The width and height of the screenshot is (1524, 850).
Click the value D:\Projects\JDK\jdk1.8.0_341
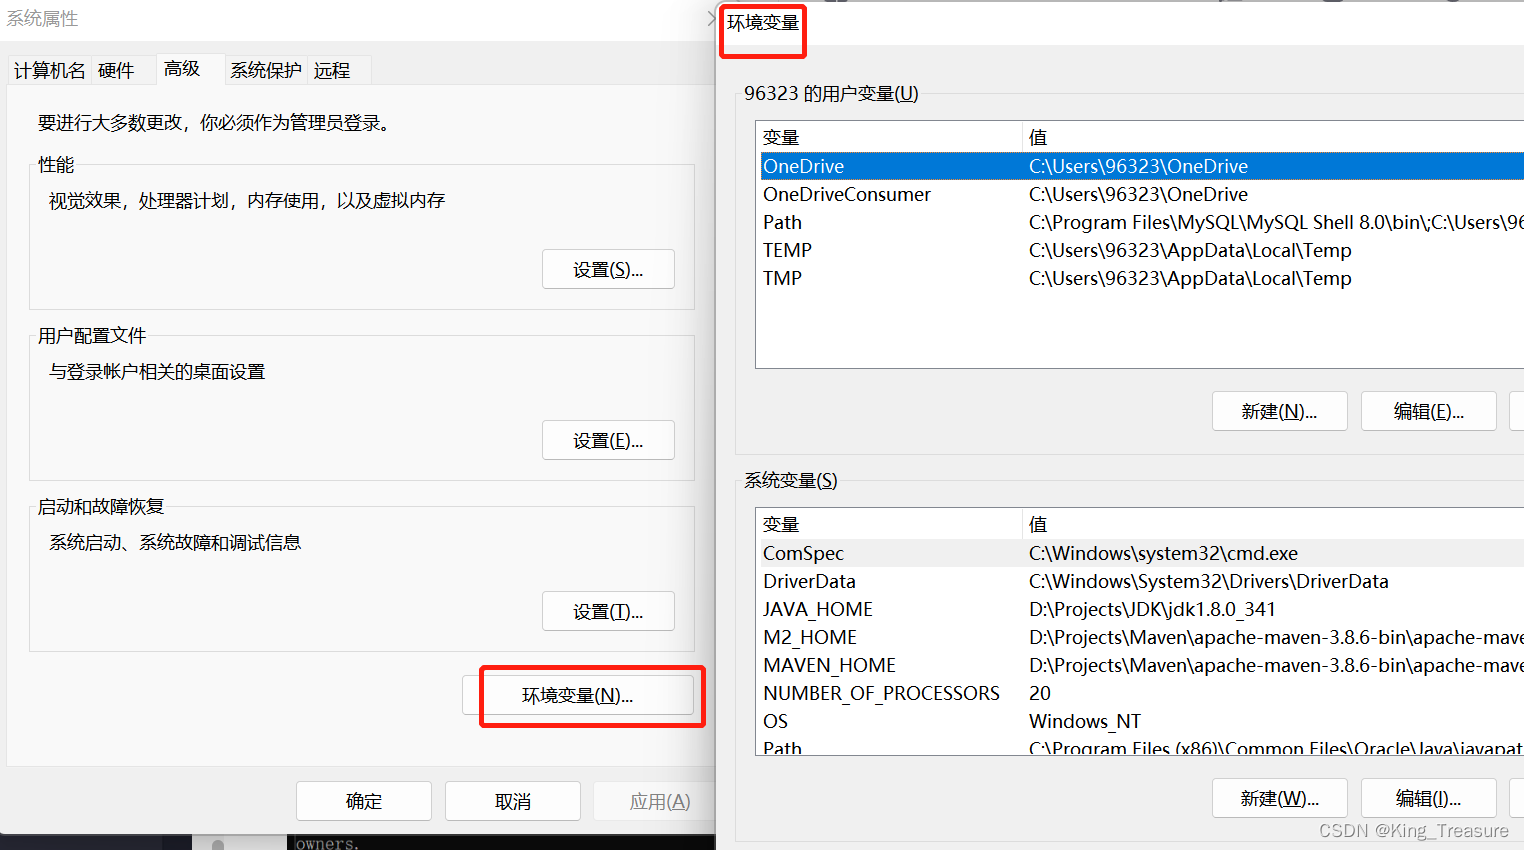[x=1152, y=609]
